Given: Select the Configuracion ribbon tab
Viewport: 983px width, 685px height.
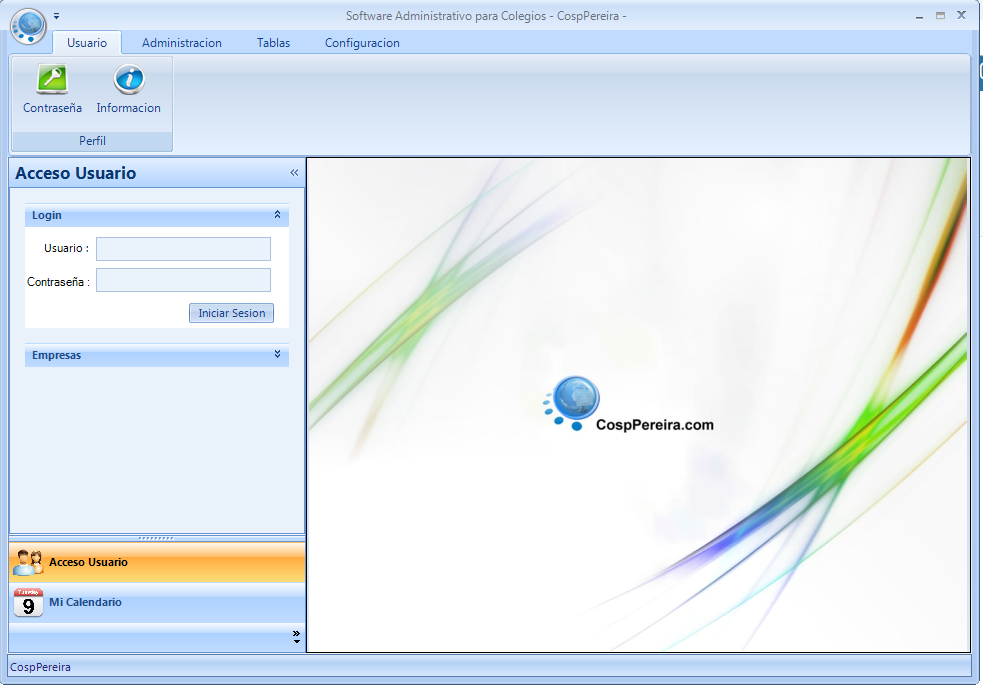Looking at the screenshot, I should [362, 43].
